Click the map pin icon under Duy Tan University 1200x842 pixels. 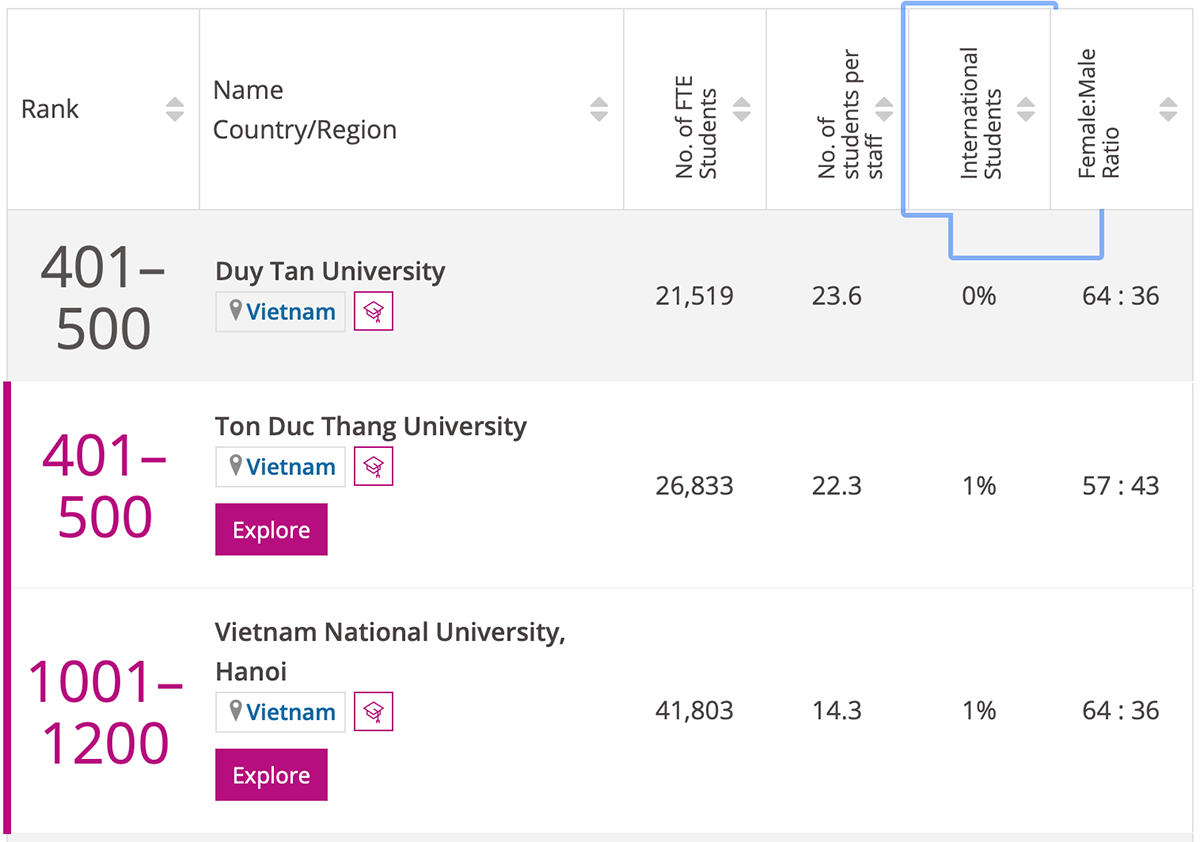pos(236,311)
